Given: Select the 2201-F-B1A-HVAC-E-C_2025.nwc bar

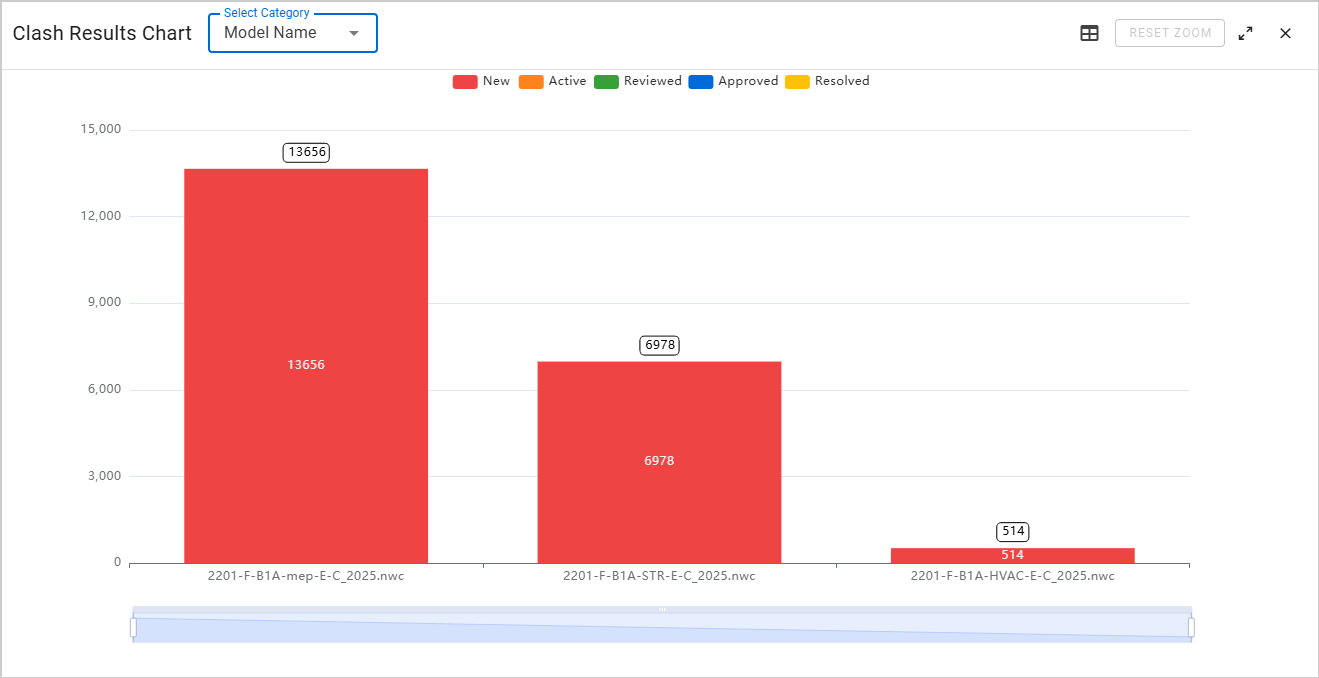Looking at the screenshot, I should (x=1012, y=555).
